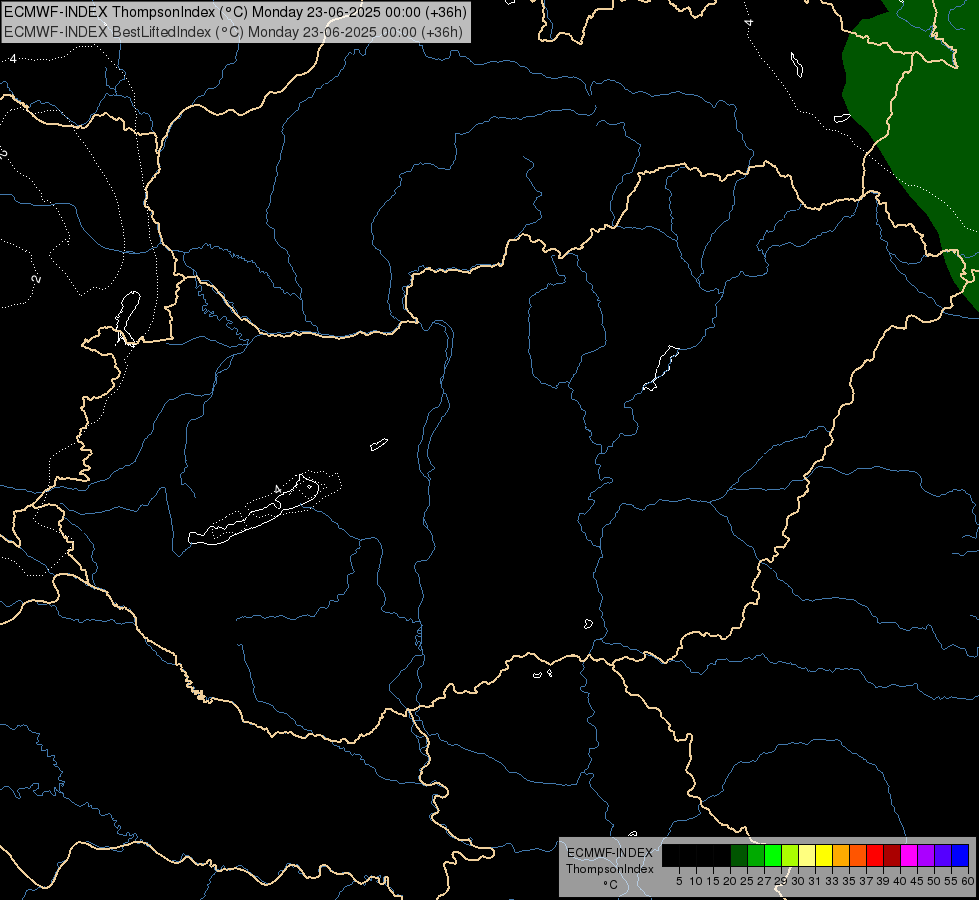Click legend tick value '40'
The width and height of the screenshot is (979, 900).
click(900, 881)
